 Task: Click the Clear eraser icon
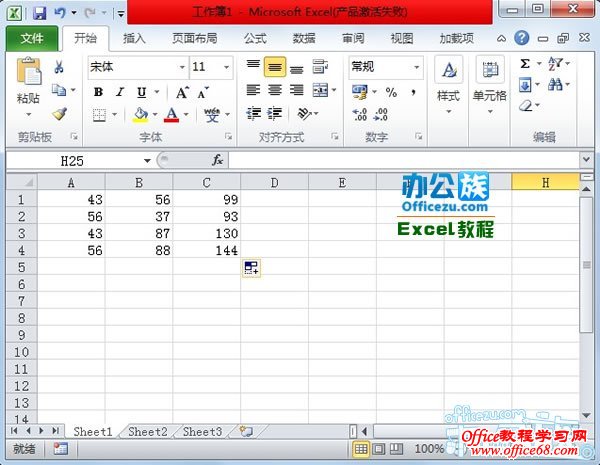coord(526,105)
